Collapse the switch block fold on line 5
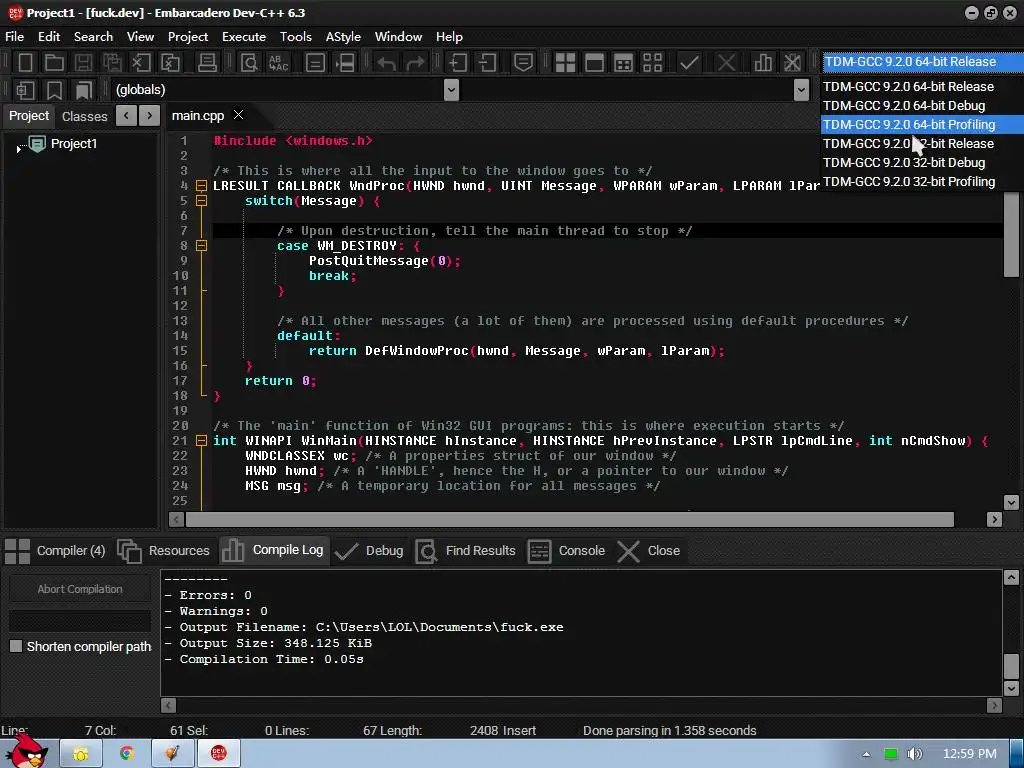This screenshot has width=1024, height=768. pyautogui.click(x=202, y=201)
